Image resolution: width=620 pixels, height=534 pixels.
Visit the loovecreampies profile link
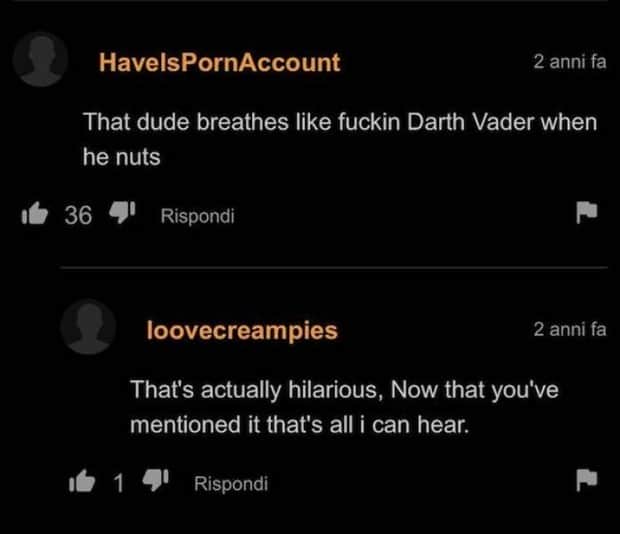point(242,330)
